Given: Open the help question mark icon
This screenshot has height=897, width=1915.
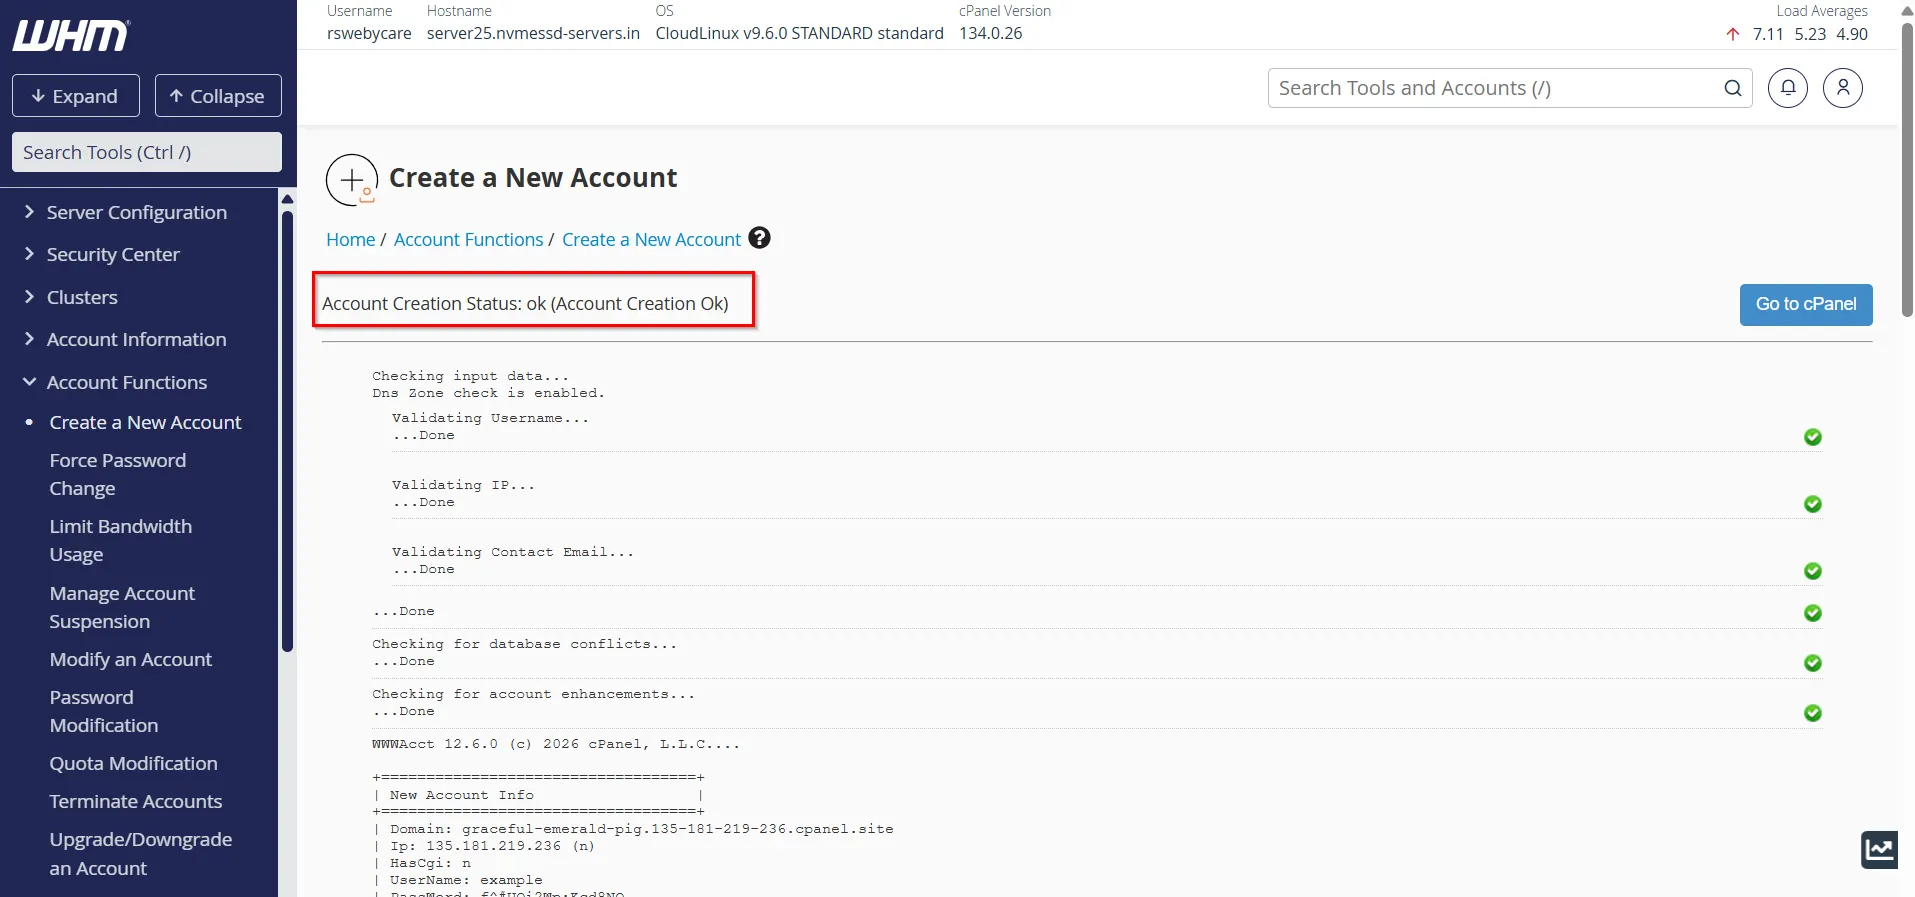Looking at the screenshot, I should point(760,238).
